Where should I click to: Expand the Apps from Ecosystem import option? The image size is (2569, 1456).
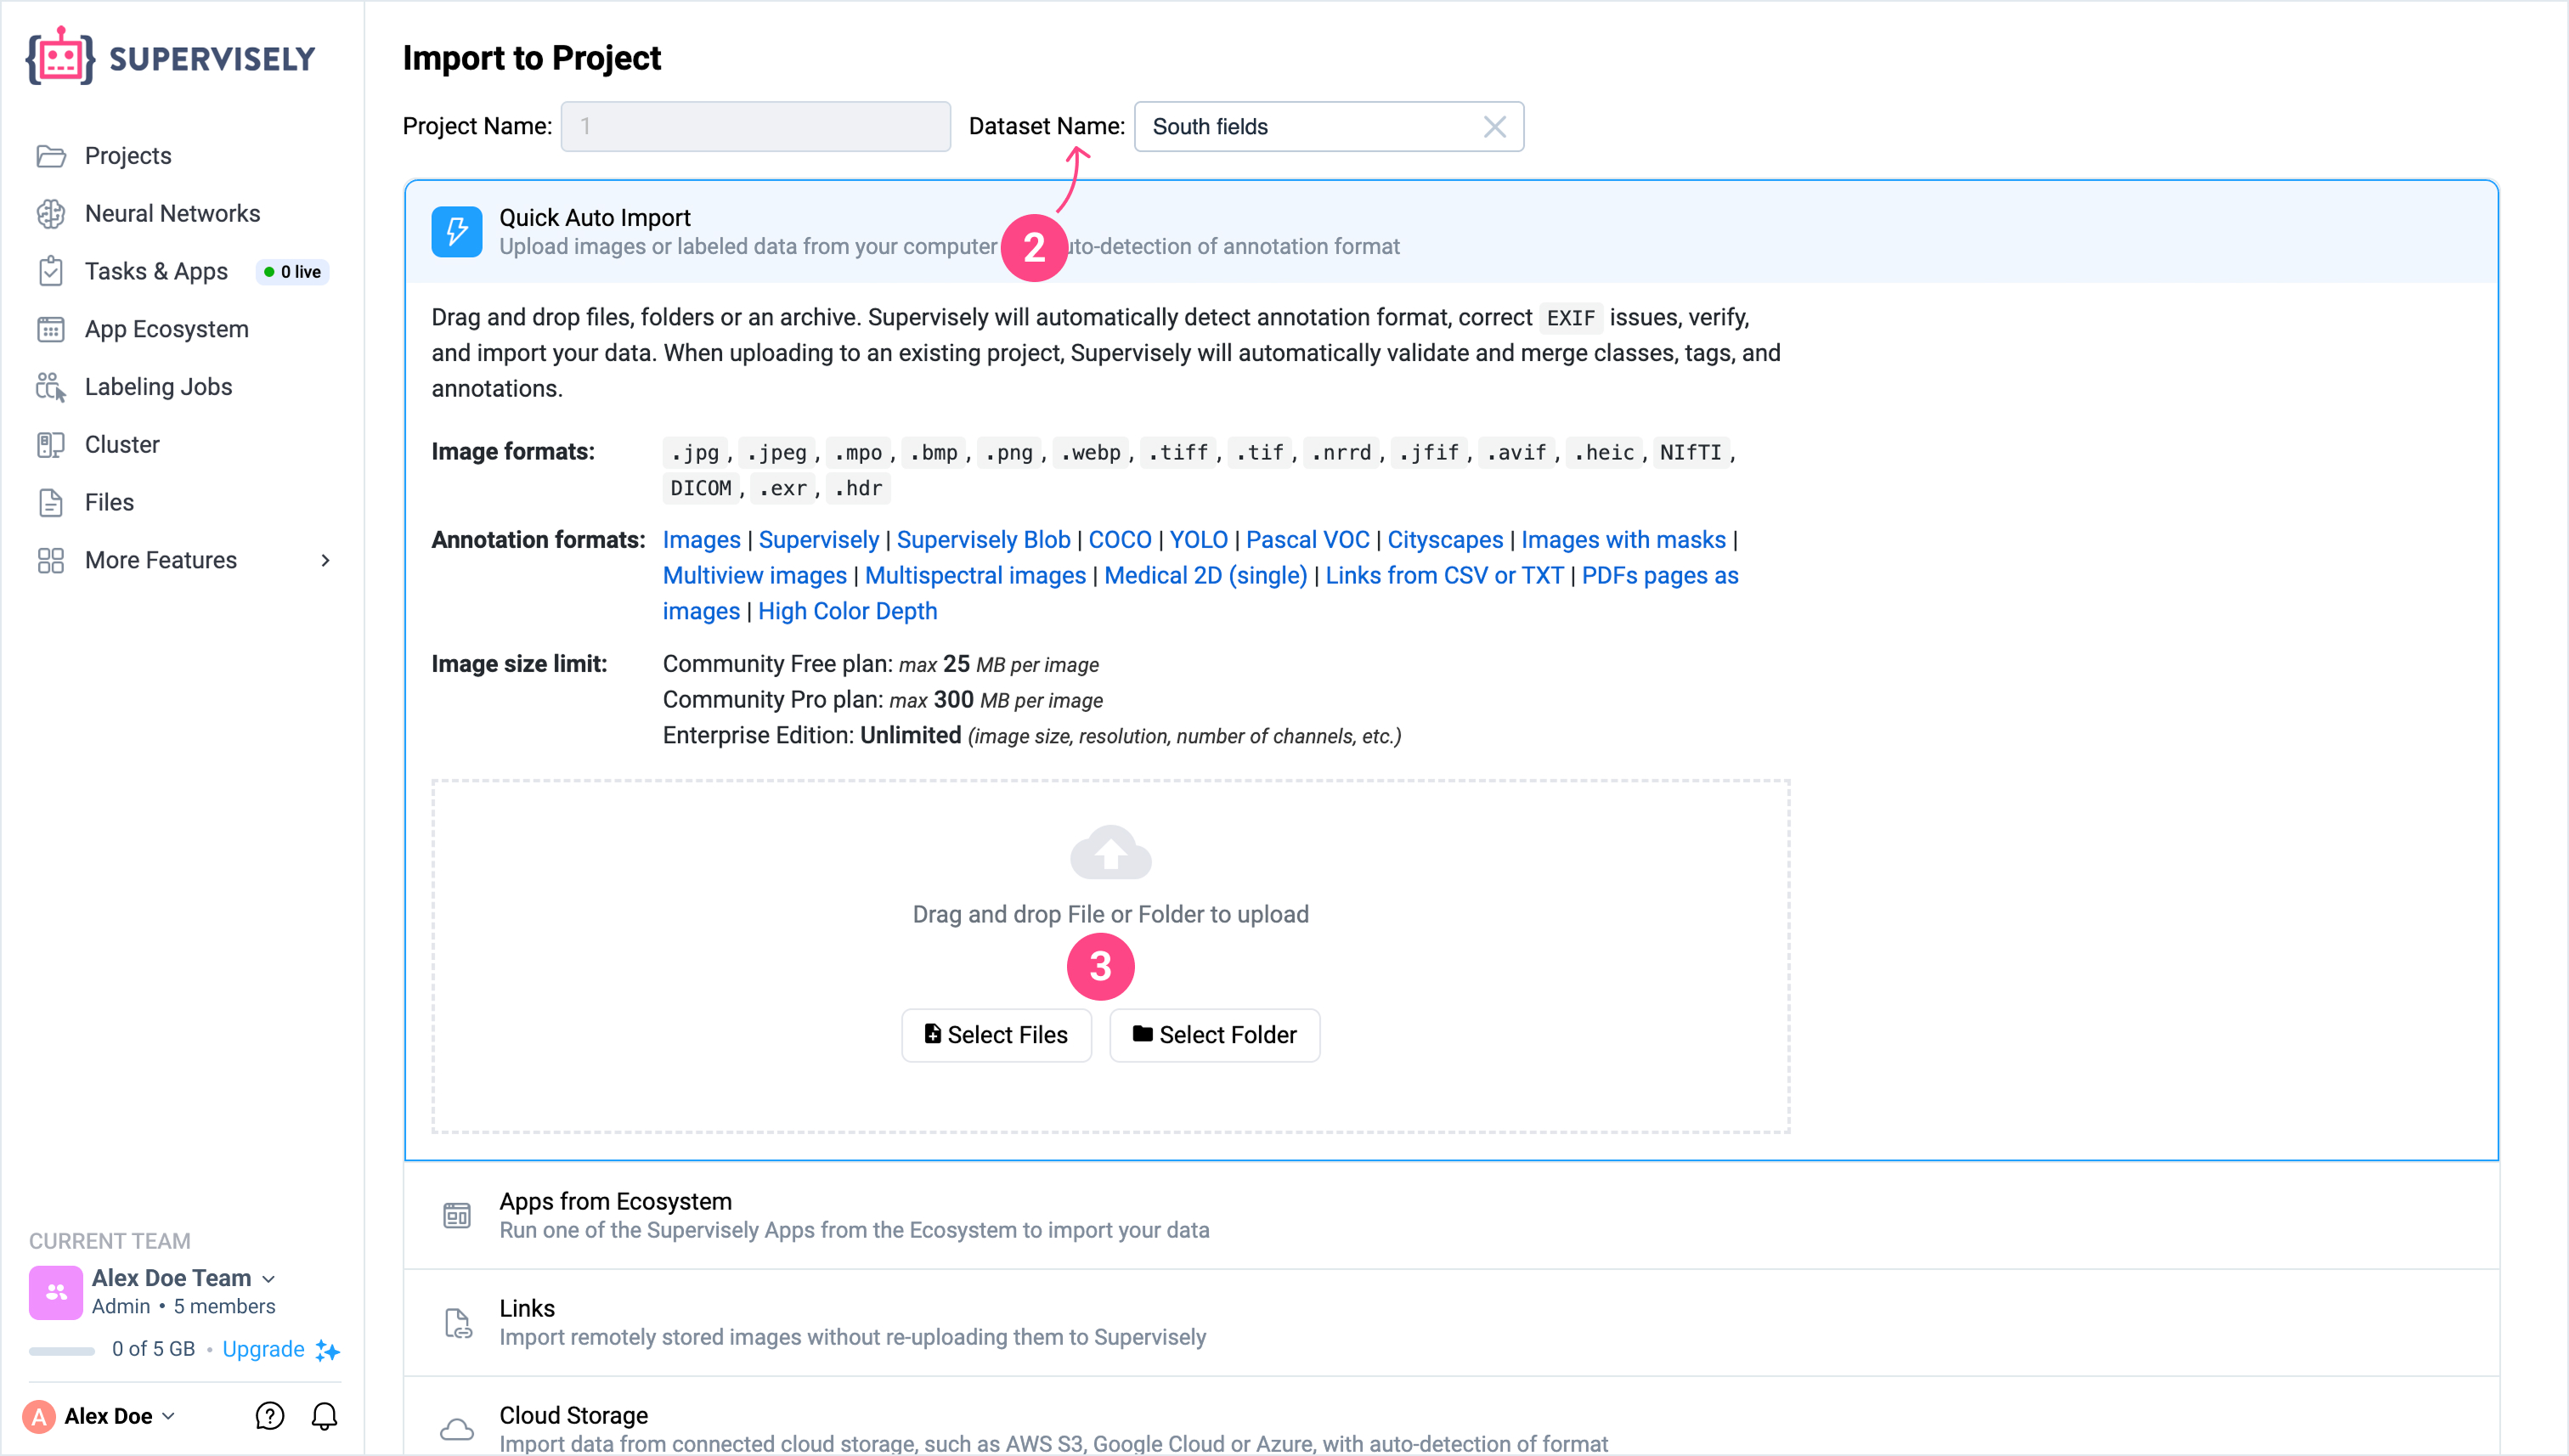coord(854,1215)
